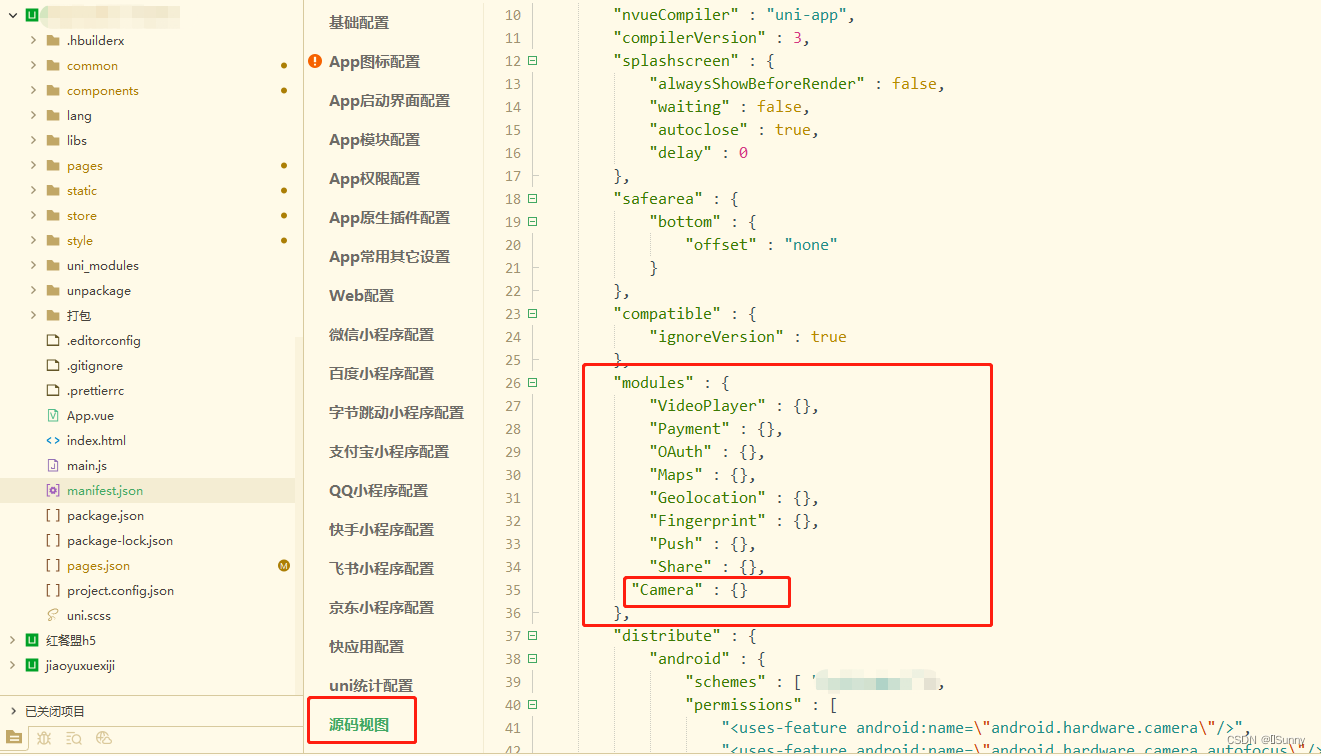The height and width of the screenshot is (756, 1321).
Task: Click the manifest.json config file icon
Action: (53, 490)
